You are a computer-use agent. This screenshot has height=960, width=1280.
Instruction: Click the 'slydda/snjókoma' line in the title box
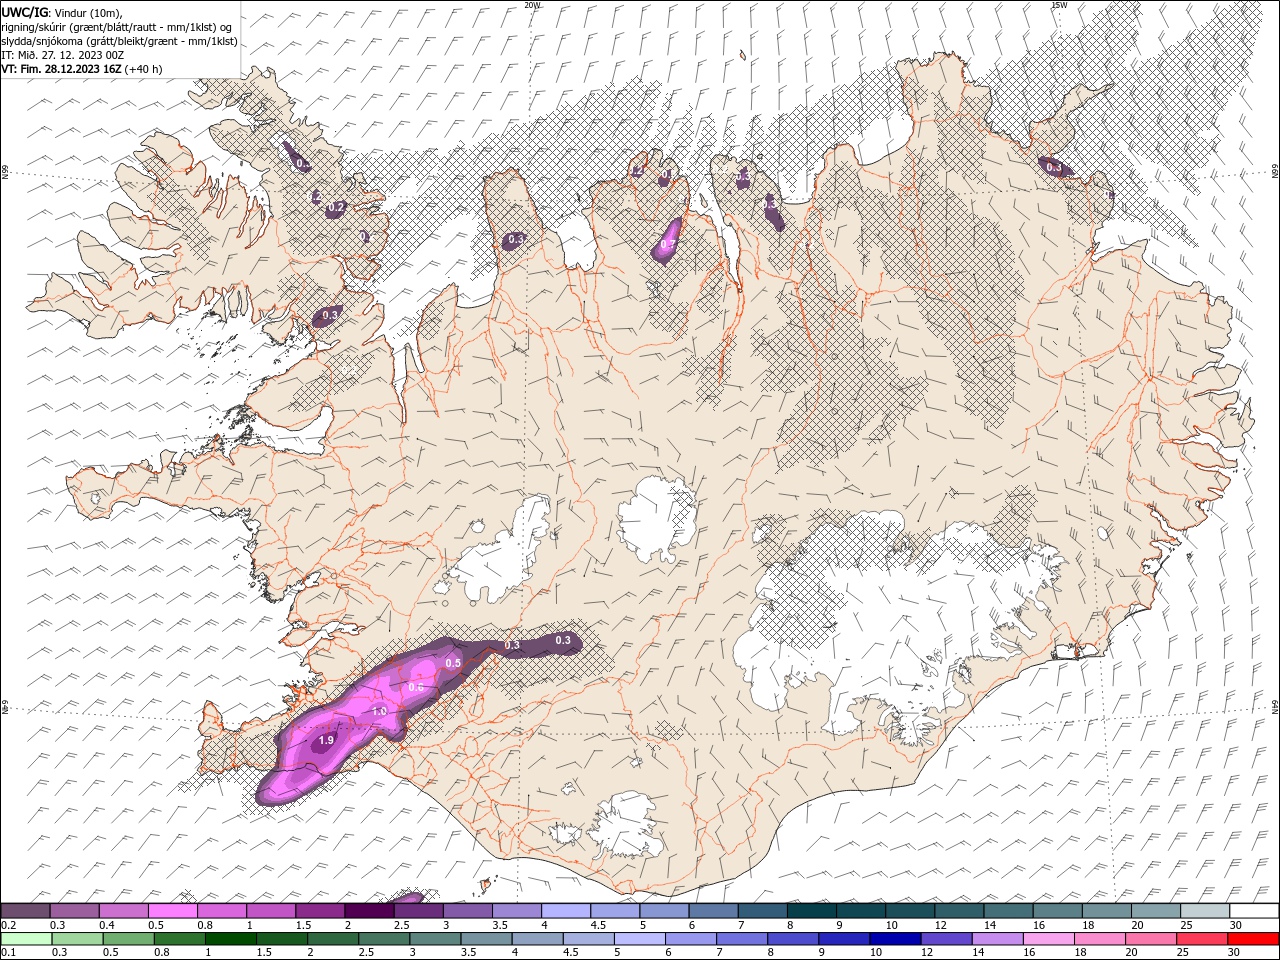tap(120, 40)
